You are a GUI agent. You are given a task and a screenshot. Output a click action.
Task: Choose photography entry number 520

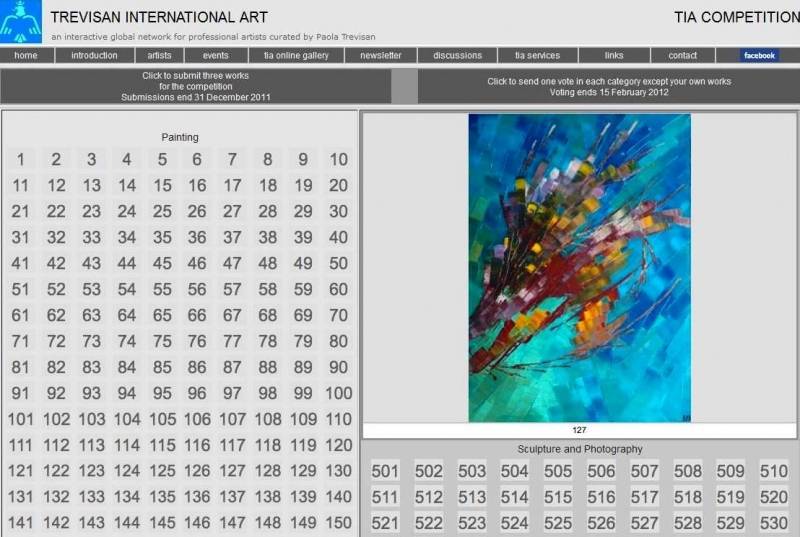pos(773,497)
